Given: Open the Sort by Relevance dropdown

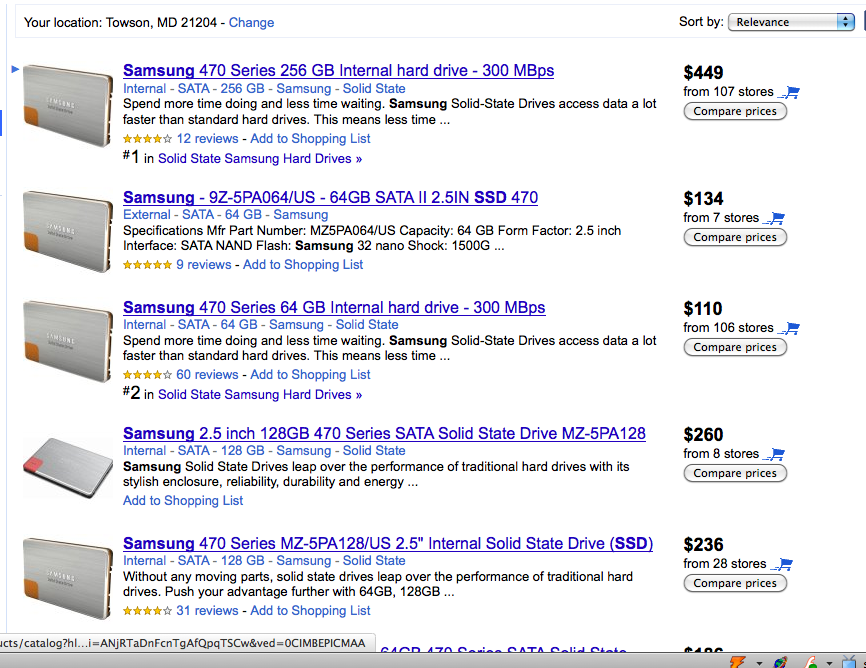Looking at the screenshot, I should [791, 22].
